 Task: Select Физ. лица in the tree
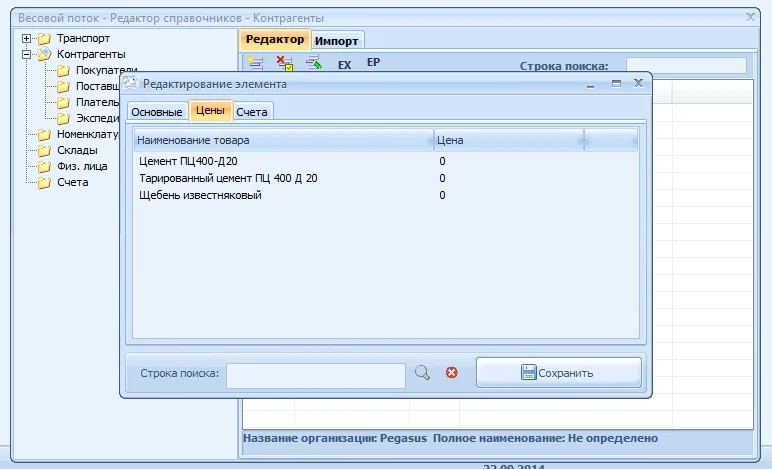[x=82, y=166]
